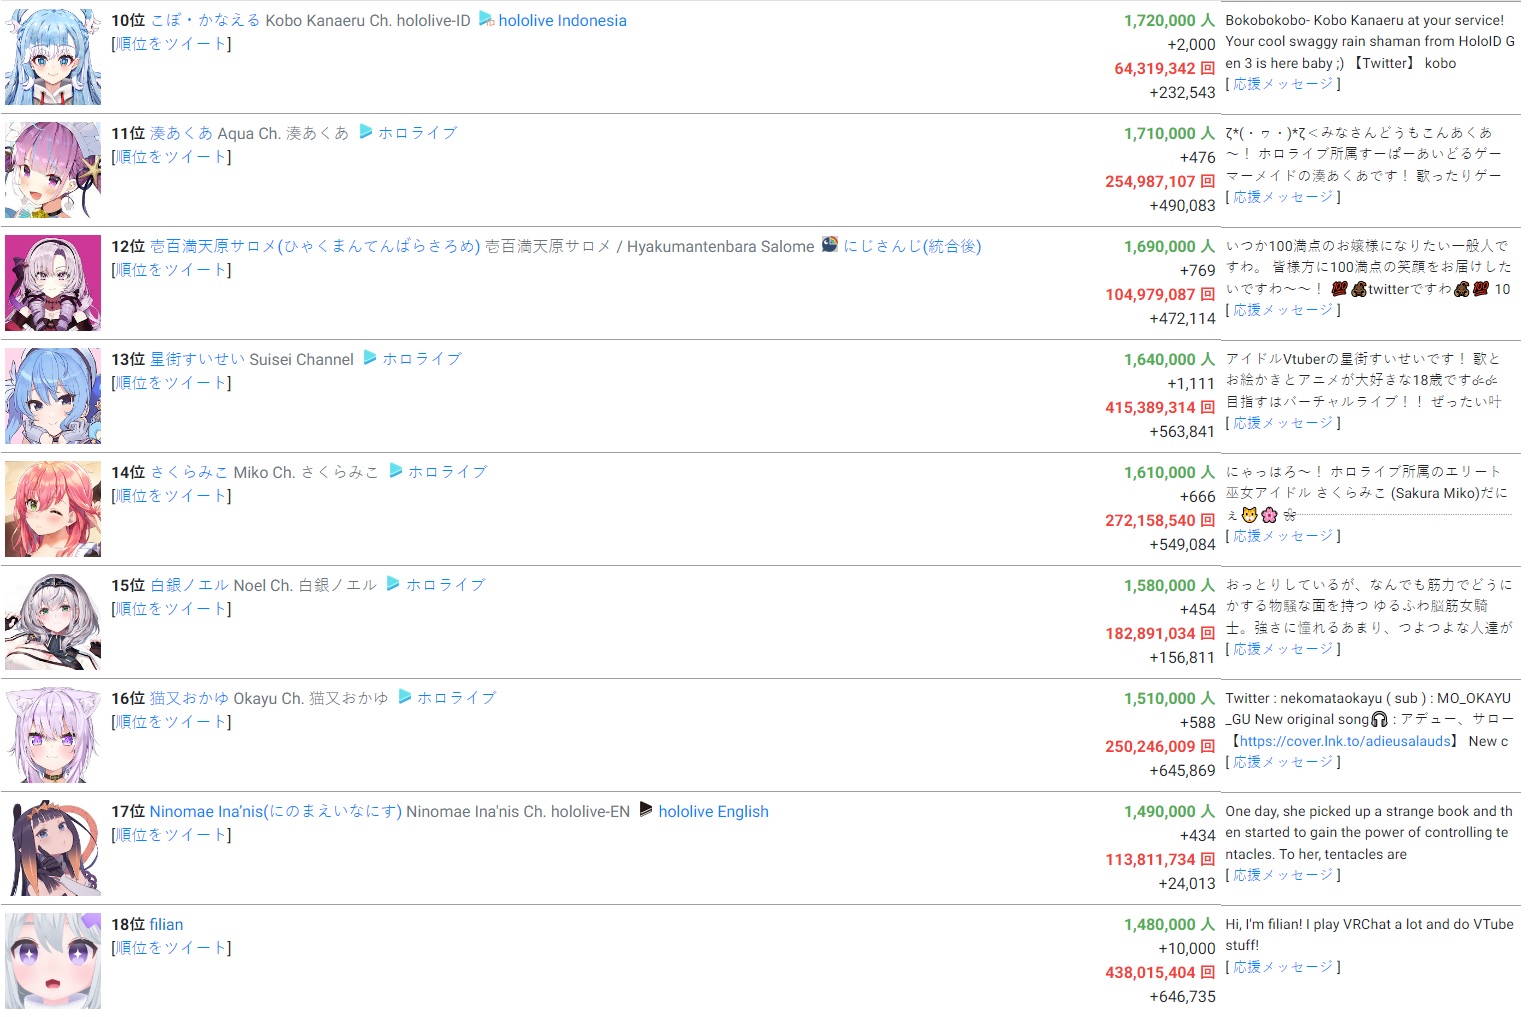
Task: Open 応援メッセージ for Noel Ch.
Action: point(1283,649)
